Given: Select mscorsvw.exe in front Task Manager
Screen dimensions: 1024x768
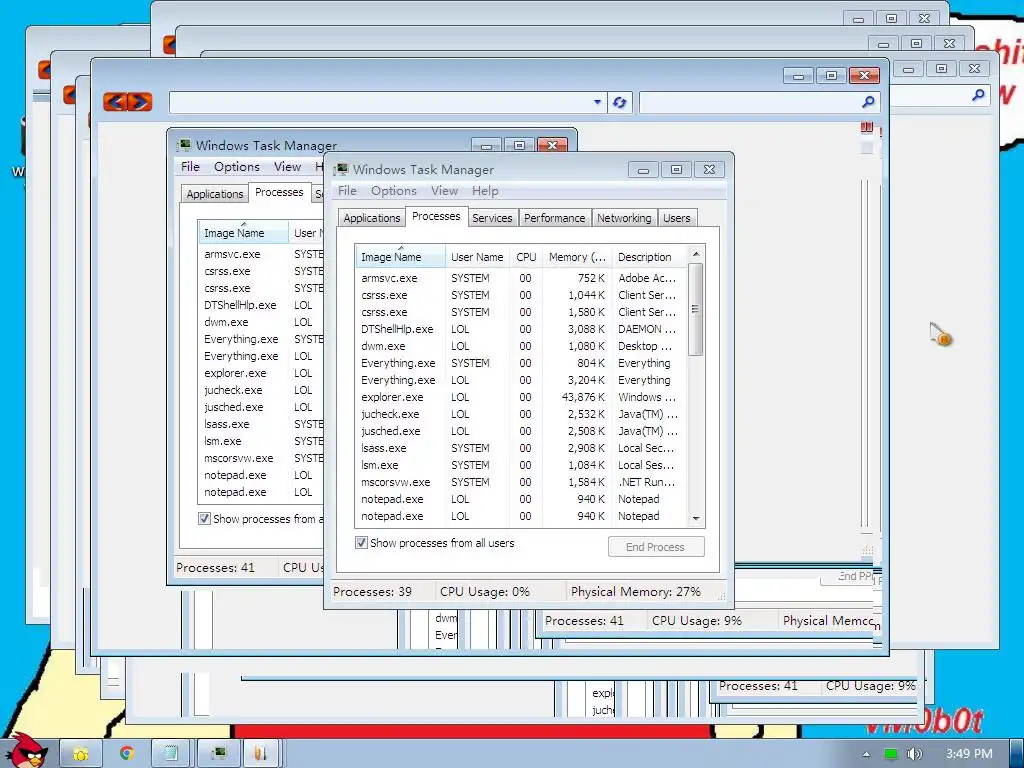Looking at the screenshot, I should tap(521, 482).
